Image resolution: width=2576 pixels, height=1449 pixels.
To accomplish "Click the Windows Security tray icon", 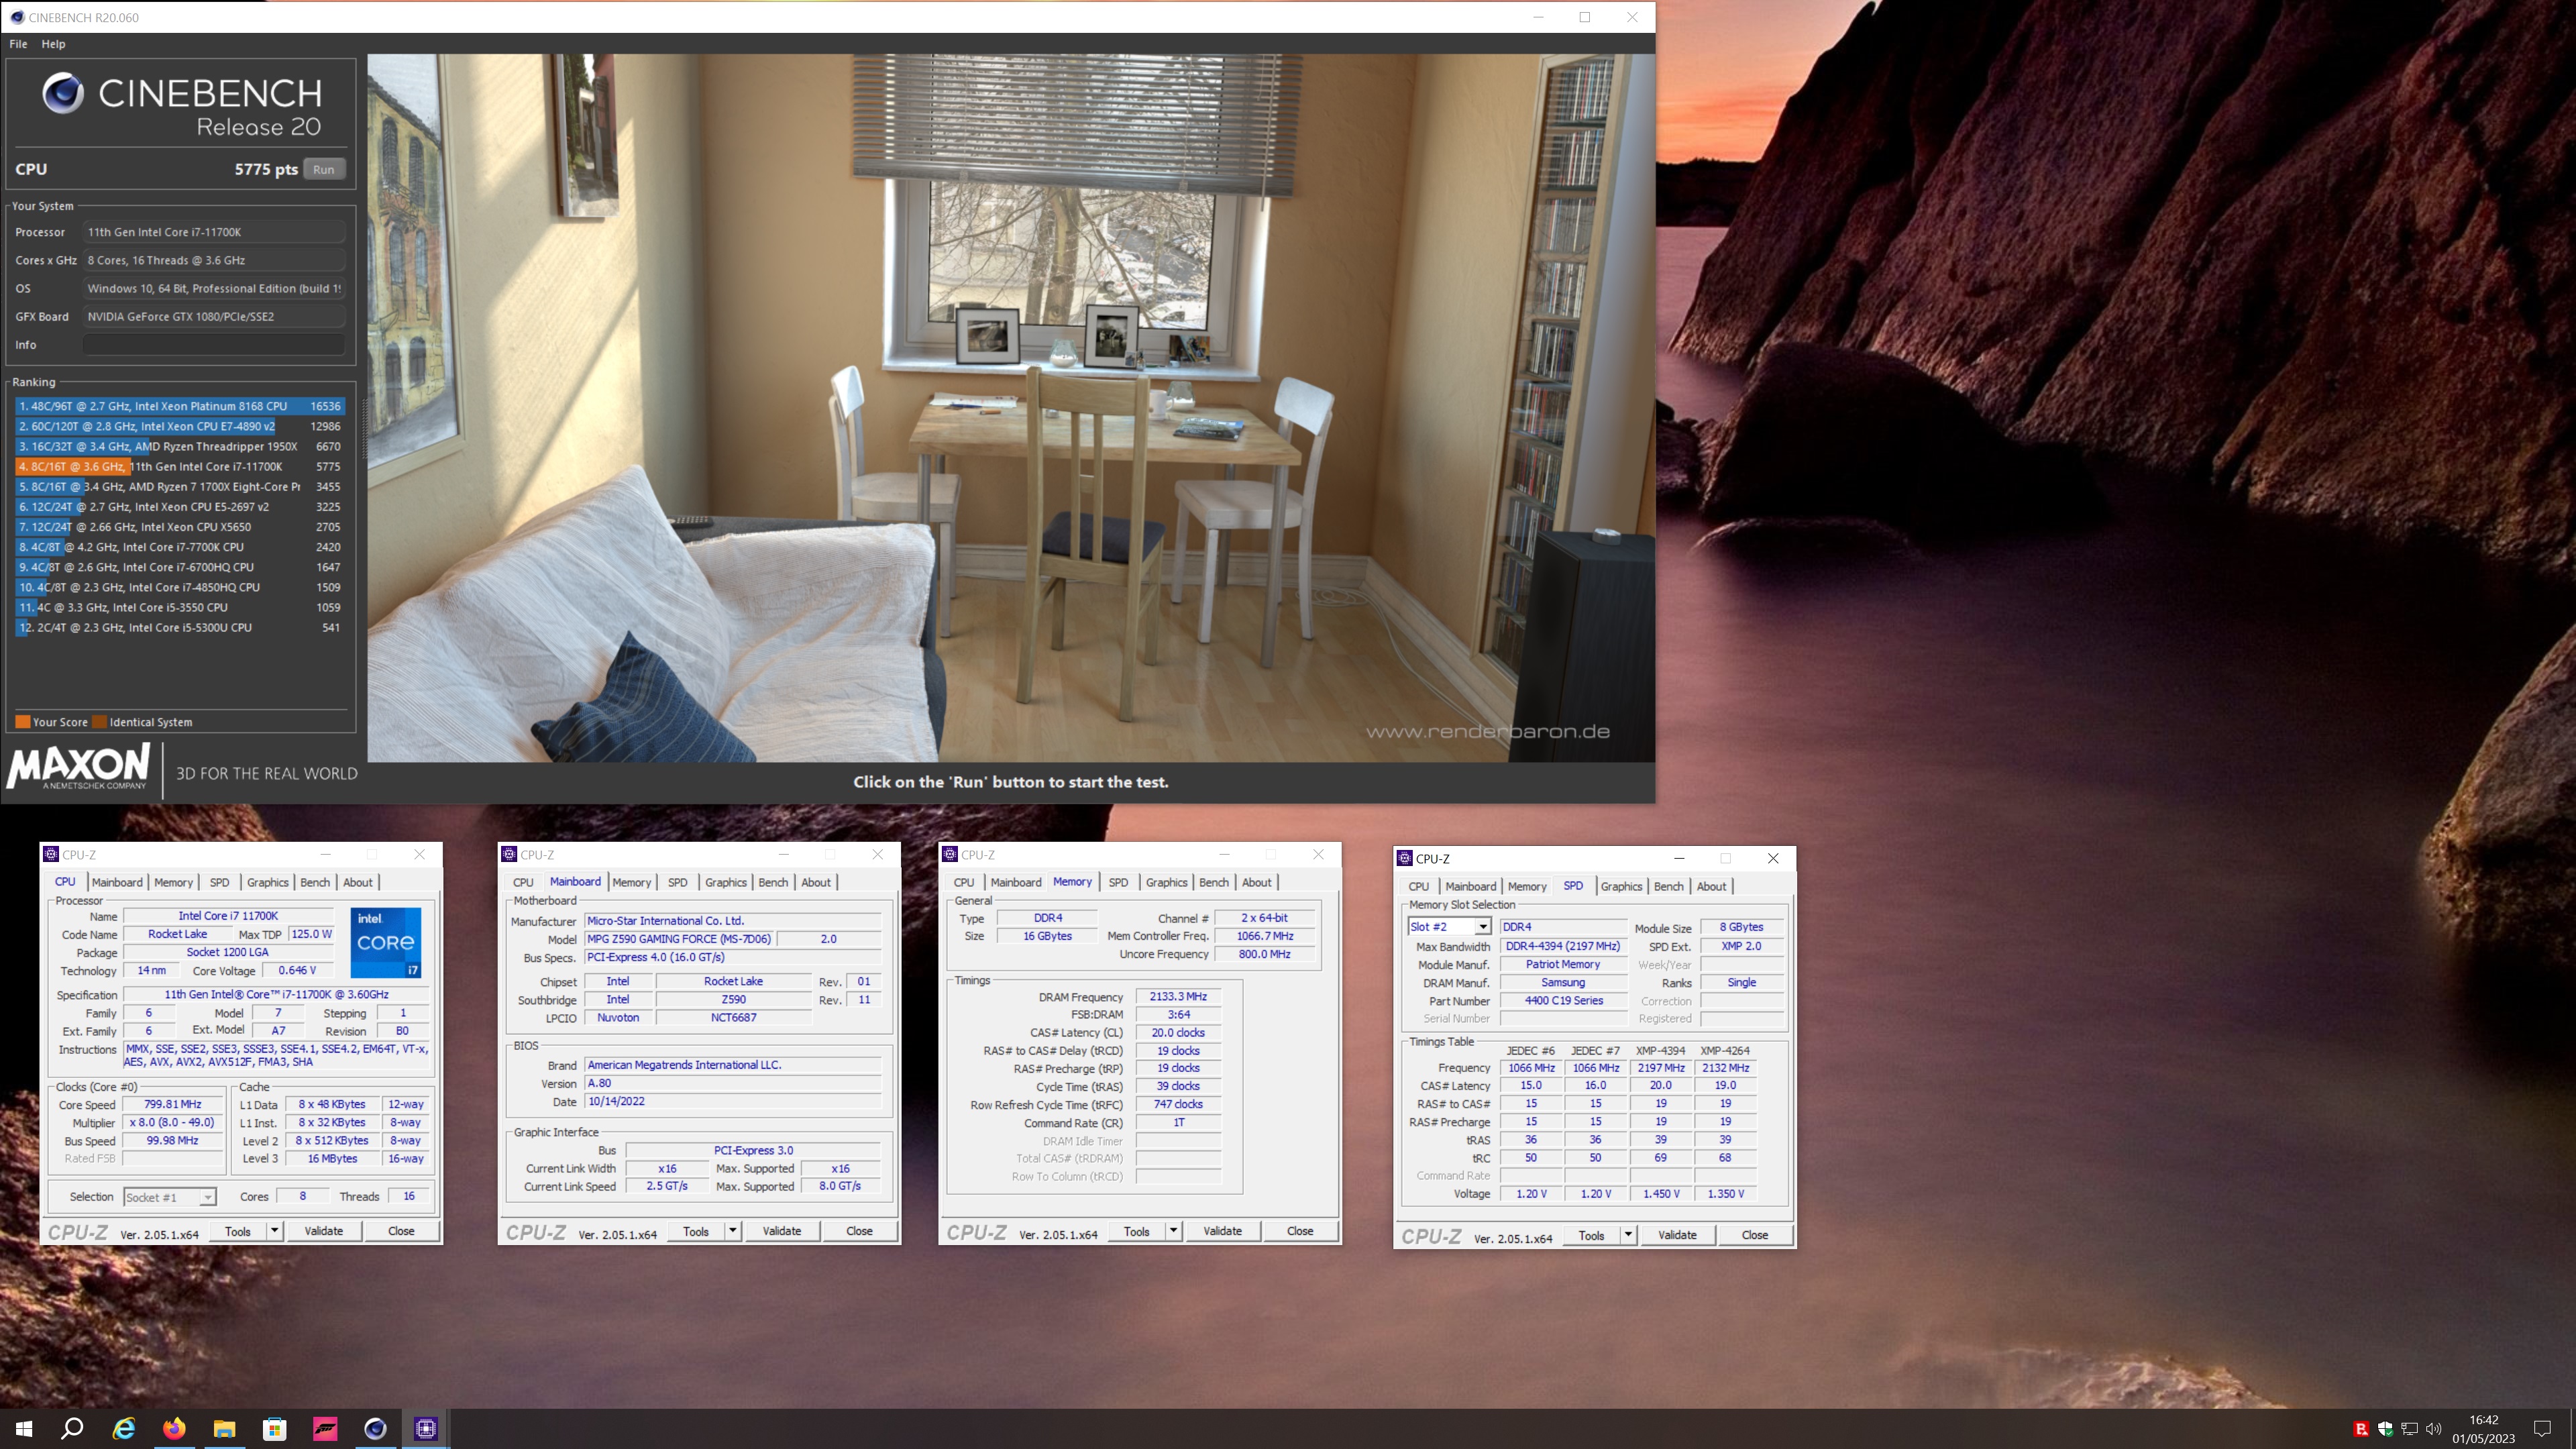I will tap(2385, 1428).
